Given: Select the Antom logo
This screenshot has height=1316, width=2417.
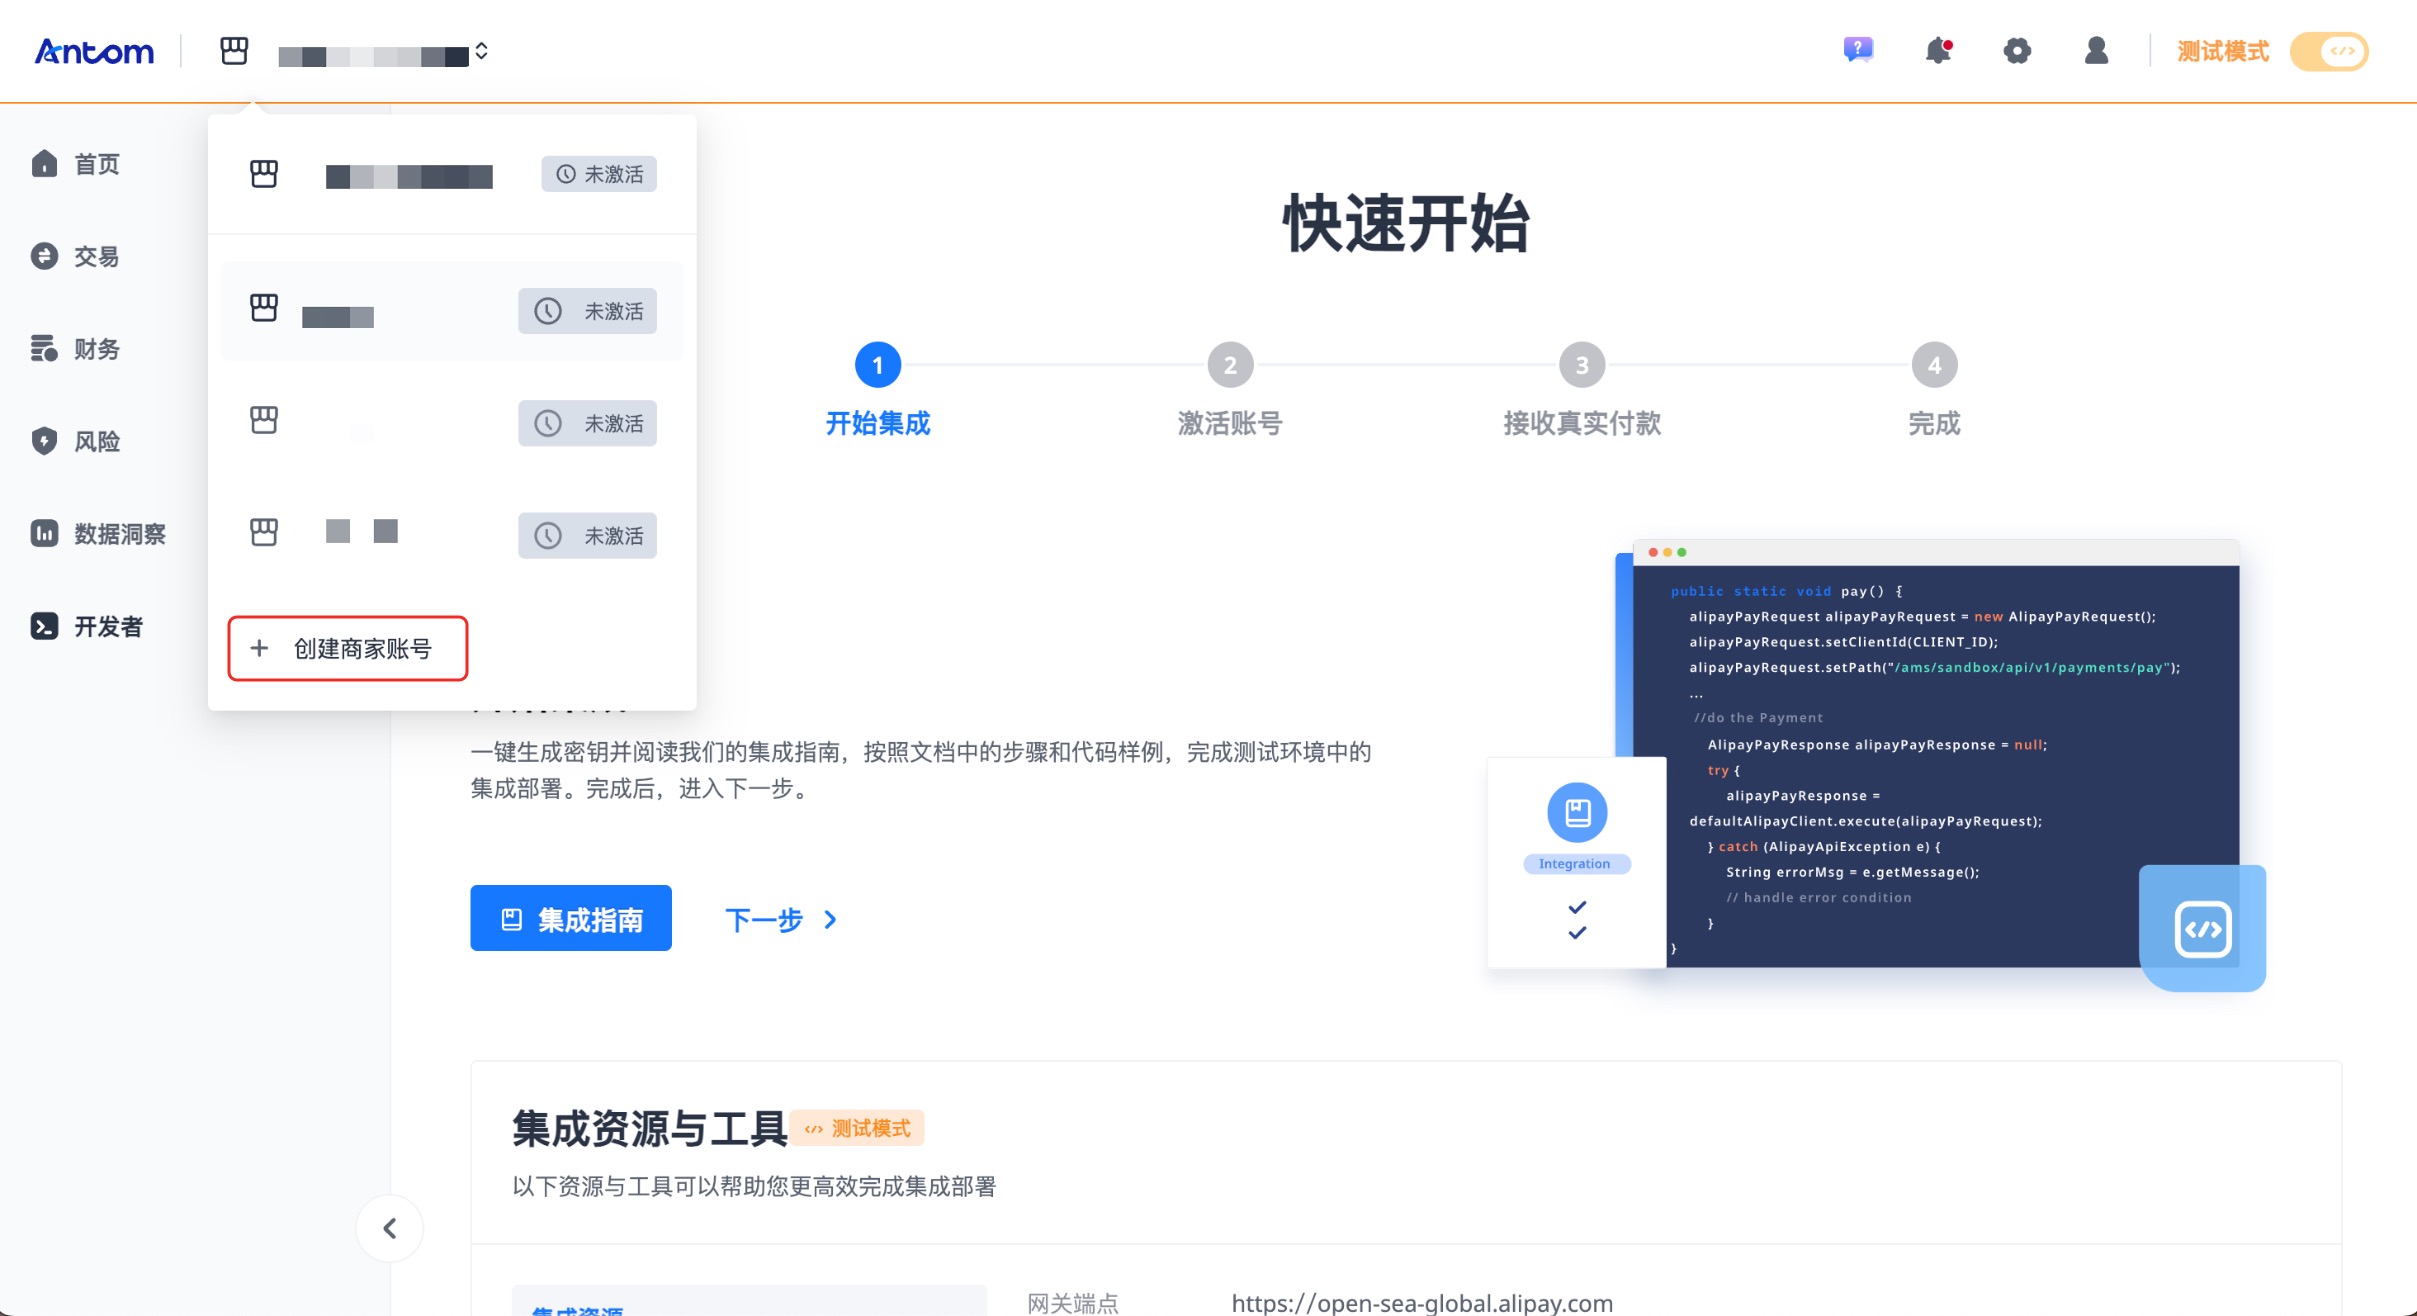Looking at the screenshot, I should [95, 51].
